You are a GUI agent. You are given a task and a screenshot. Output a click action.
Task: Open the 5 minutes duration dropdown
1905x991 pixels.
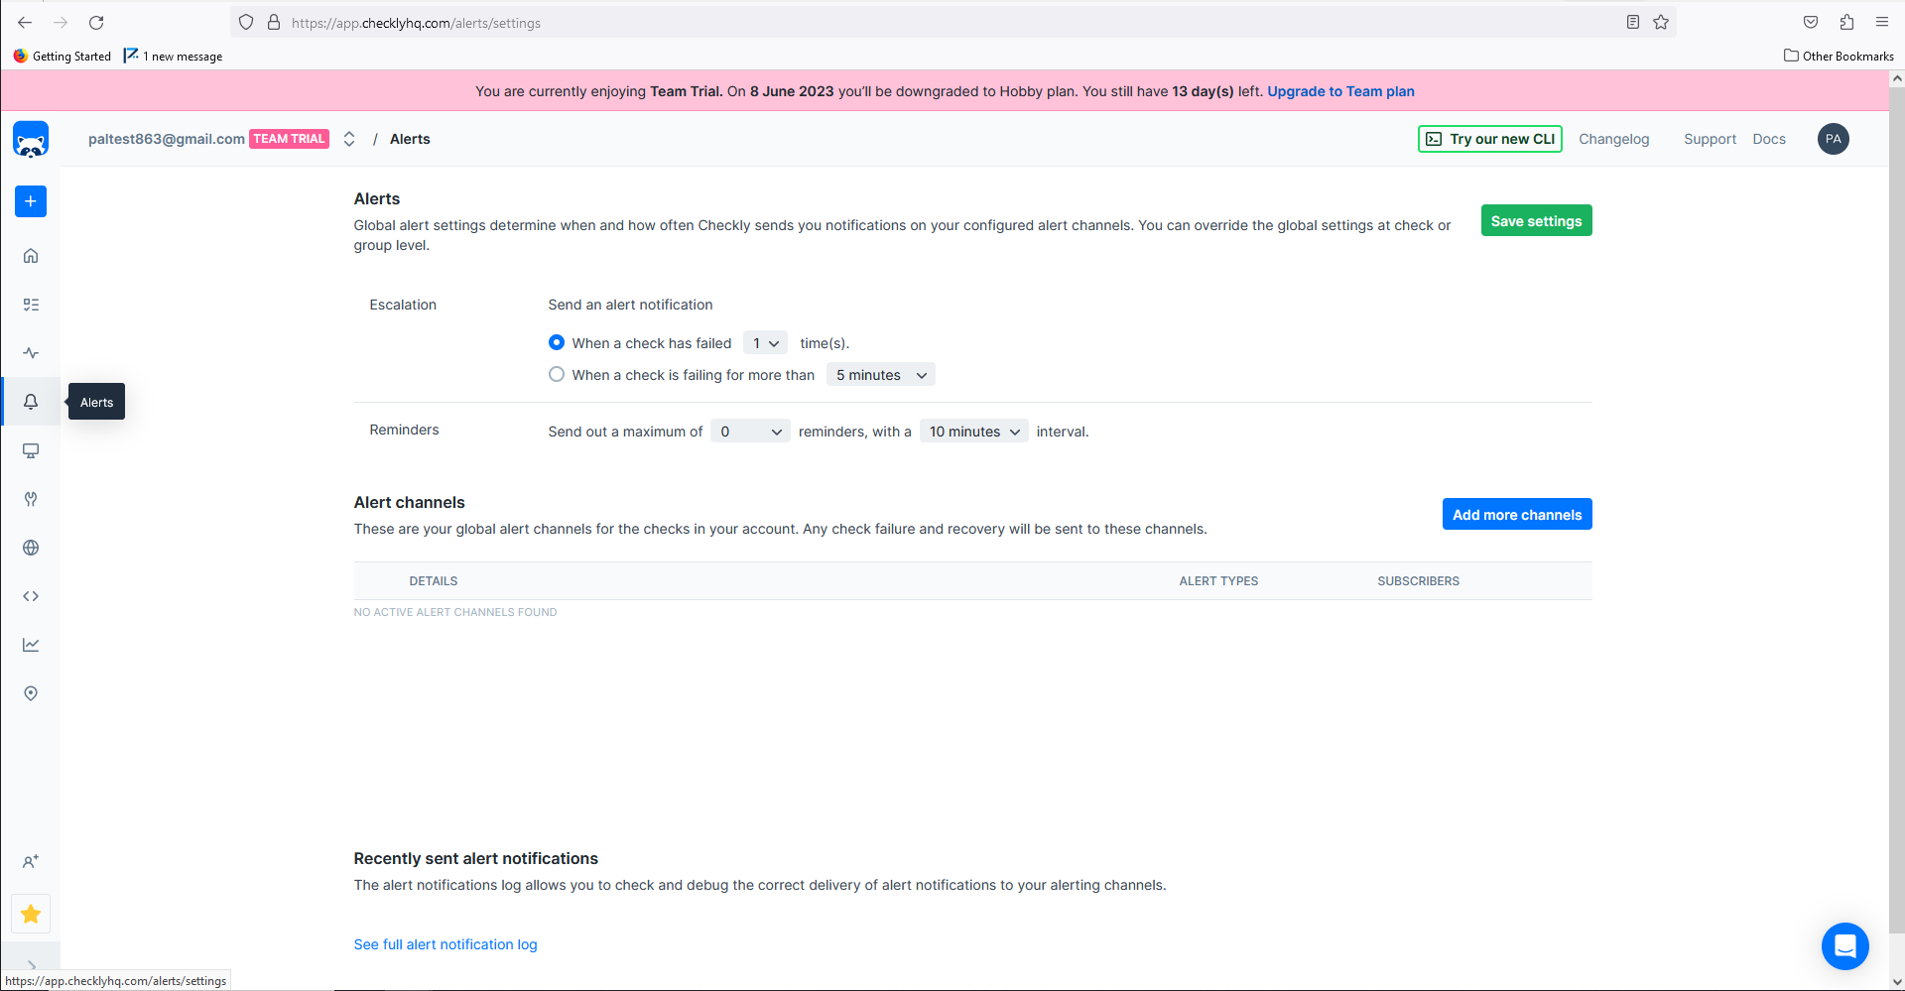coord(881,375)
